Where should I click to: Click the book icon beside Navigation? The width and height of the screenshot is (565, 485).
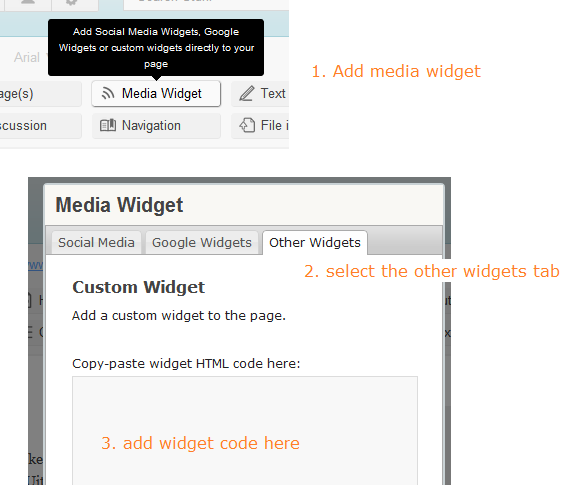click(108, 125)
